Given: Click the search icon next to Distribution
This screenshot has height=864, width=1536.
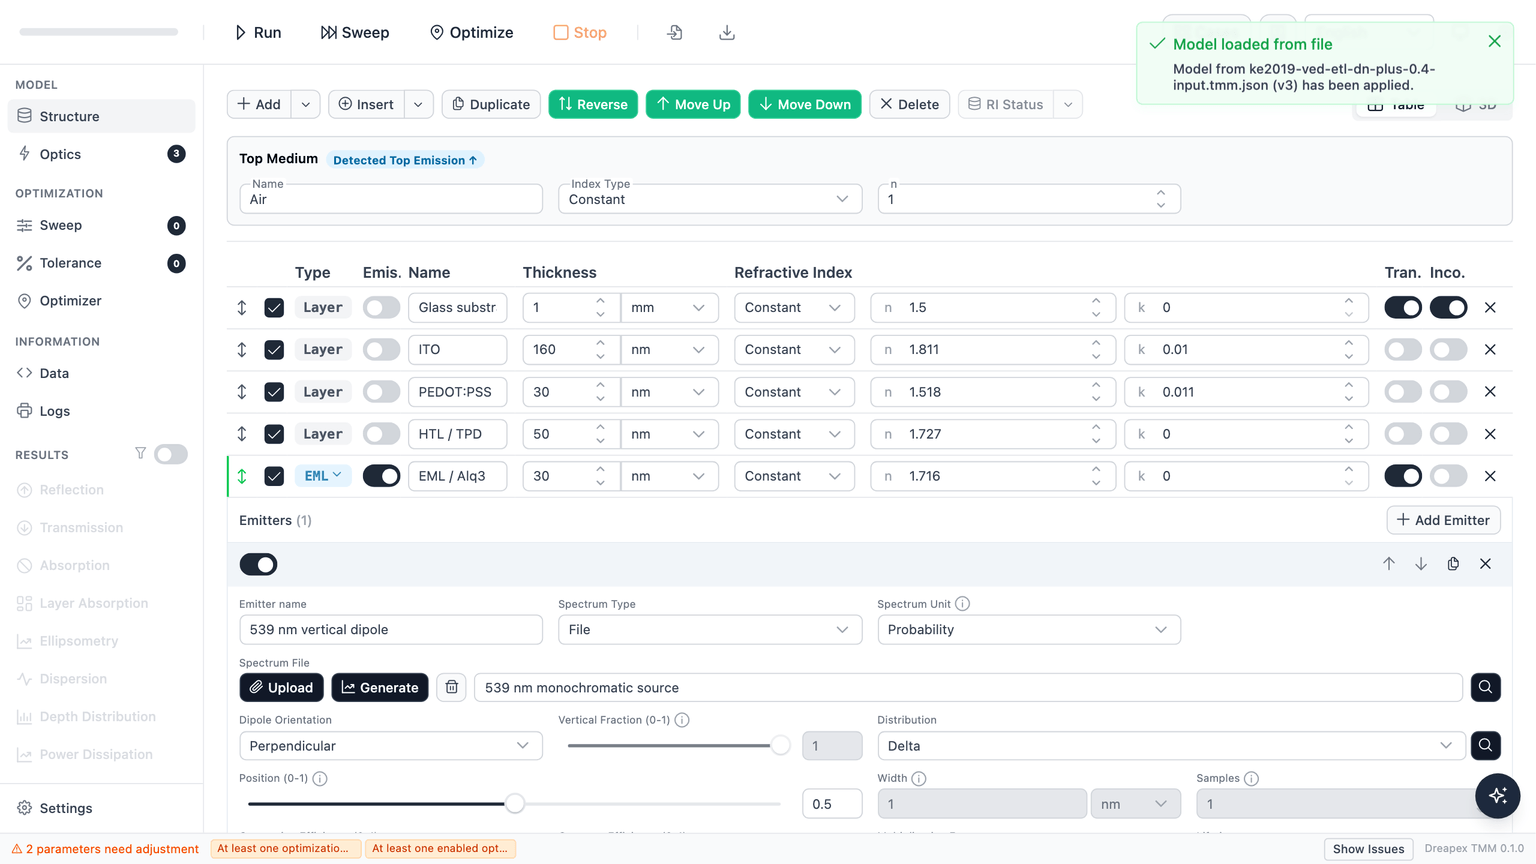Looking at the screenshot, I should pyautogui.click(x=1485, y=746).
